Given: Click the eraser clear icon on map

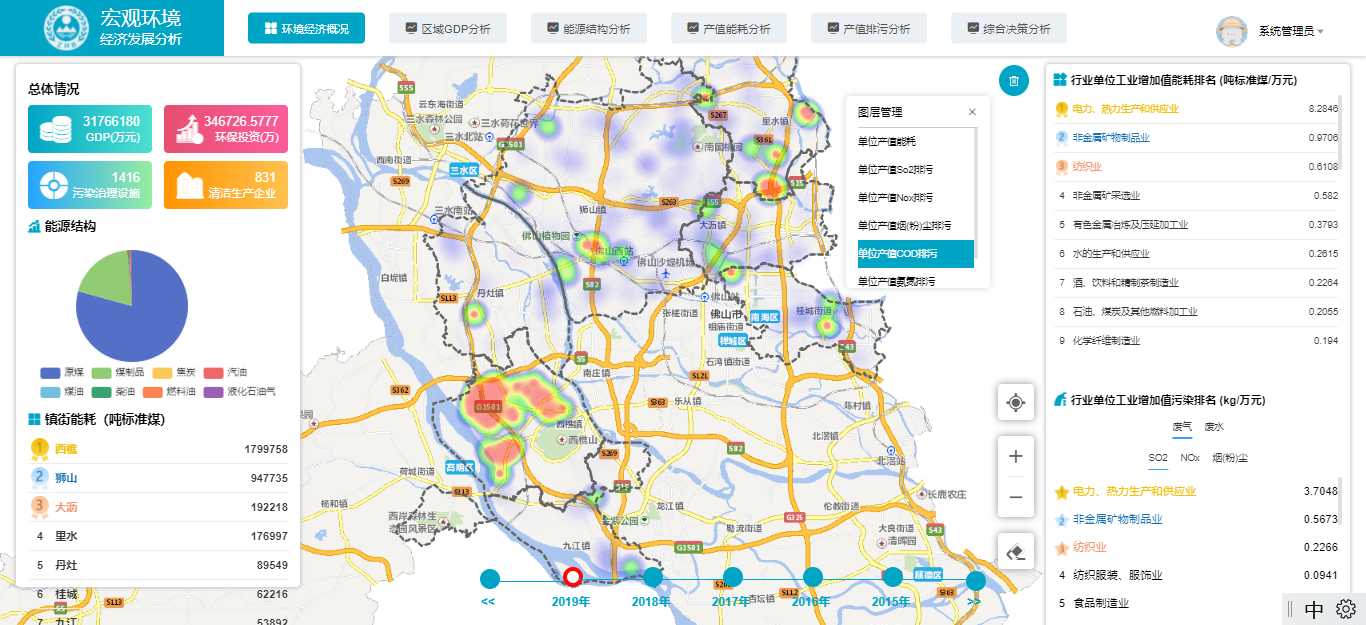Looking at the screenshot, I should 1015,551.
